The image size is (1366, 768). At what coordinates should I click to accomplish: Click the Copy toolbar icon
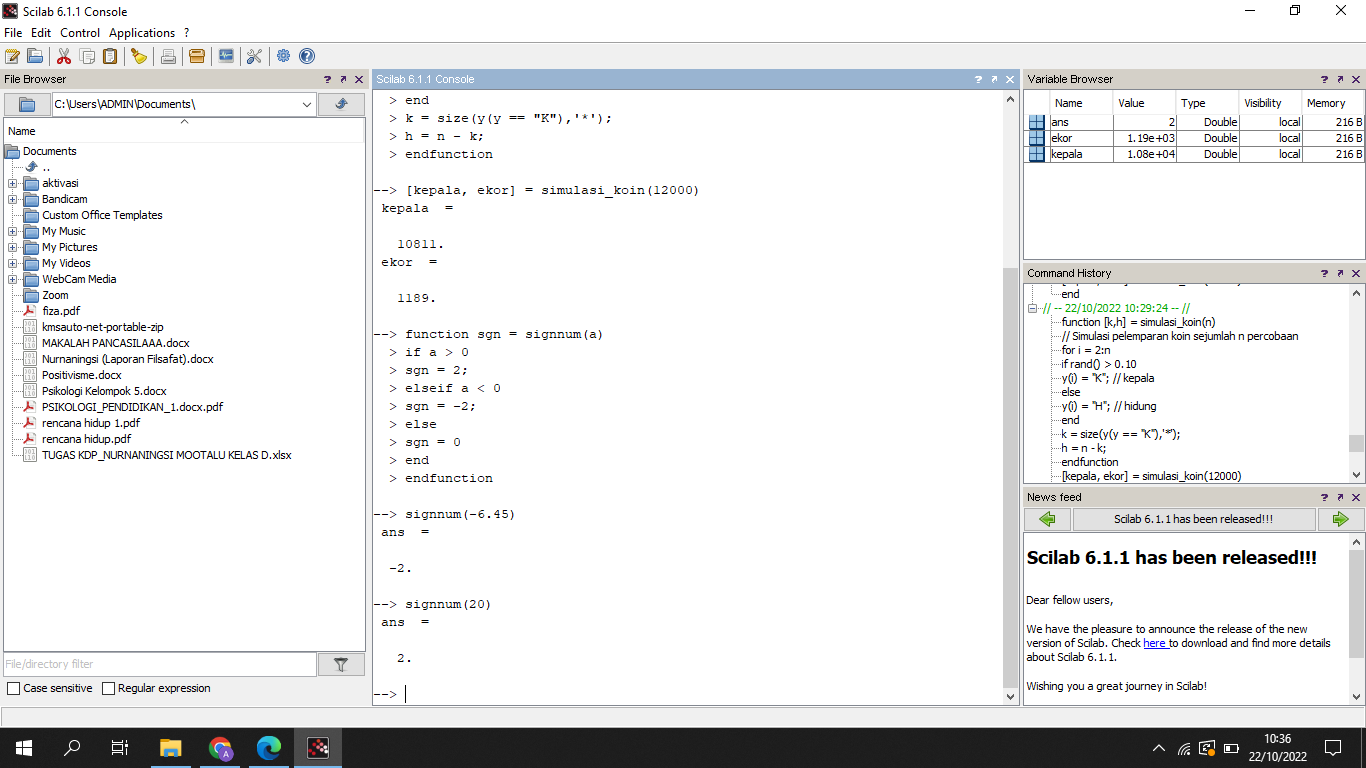[87, 56]
